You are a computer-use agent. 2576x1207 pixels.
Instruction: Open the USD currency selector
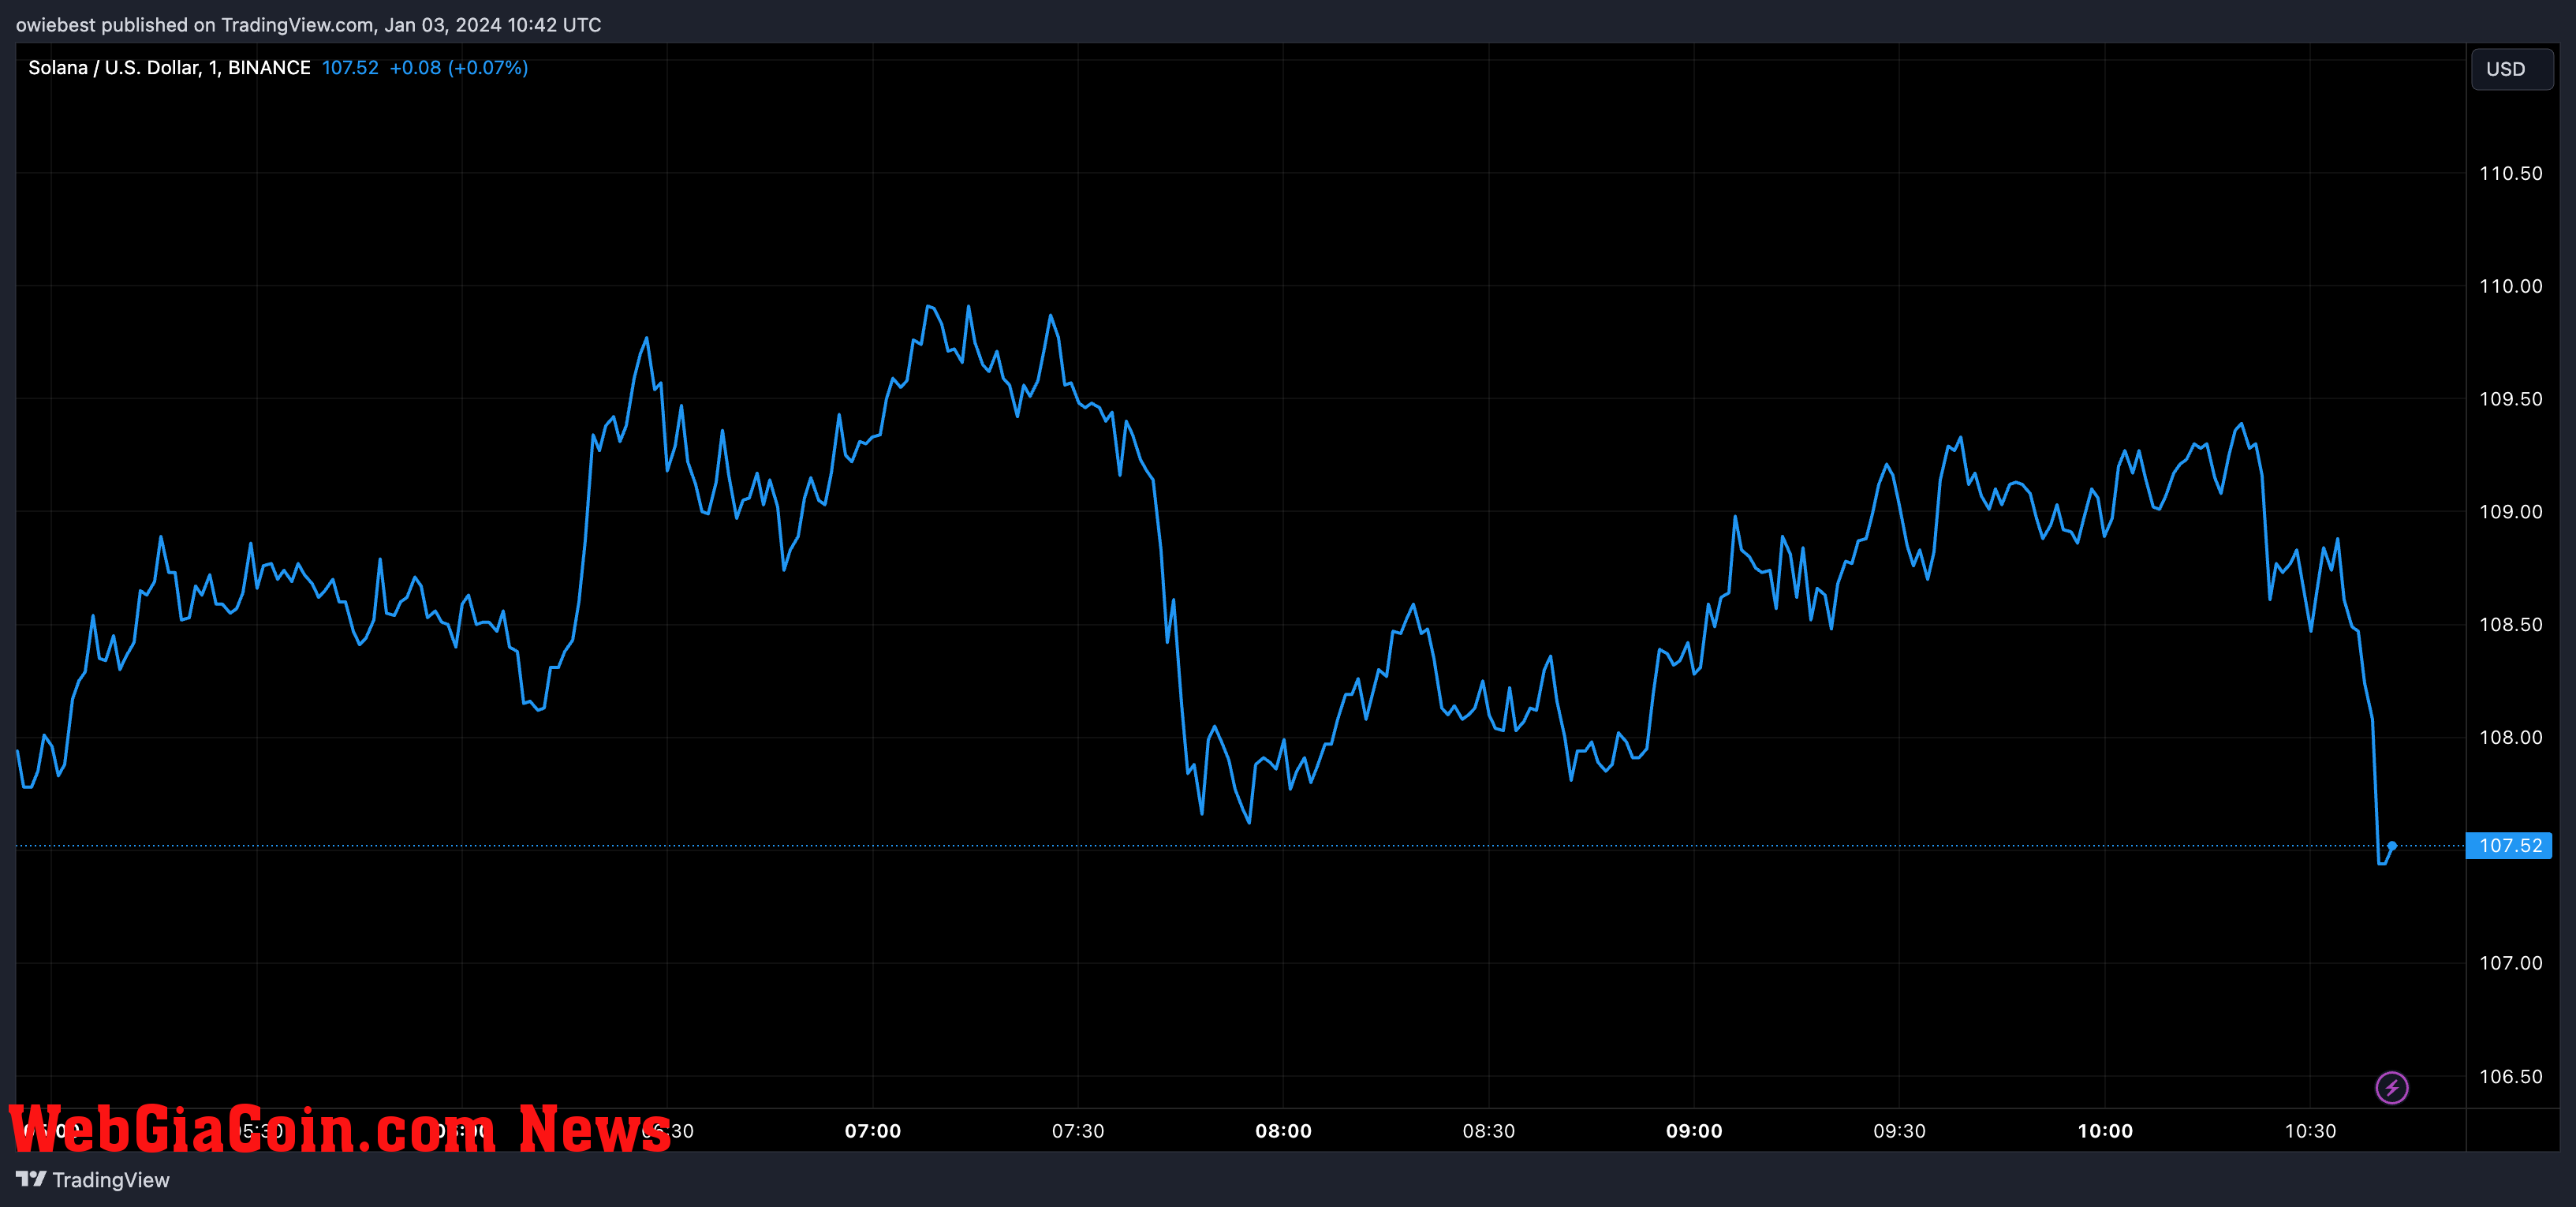(2511, 69)
